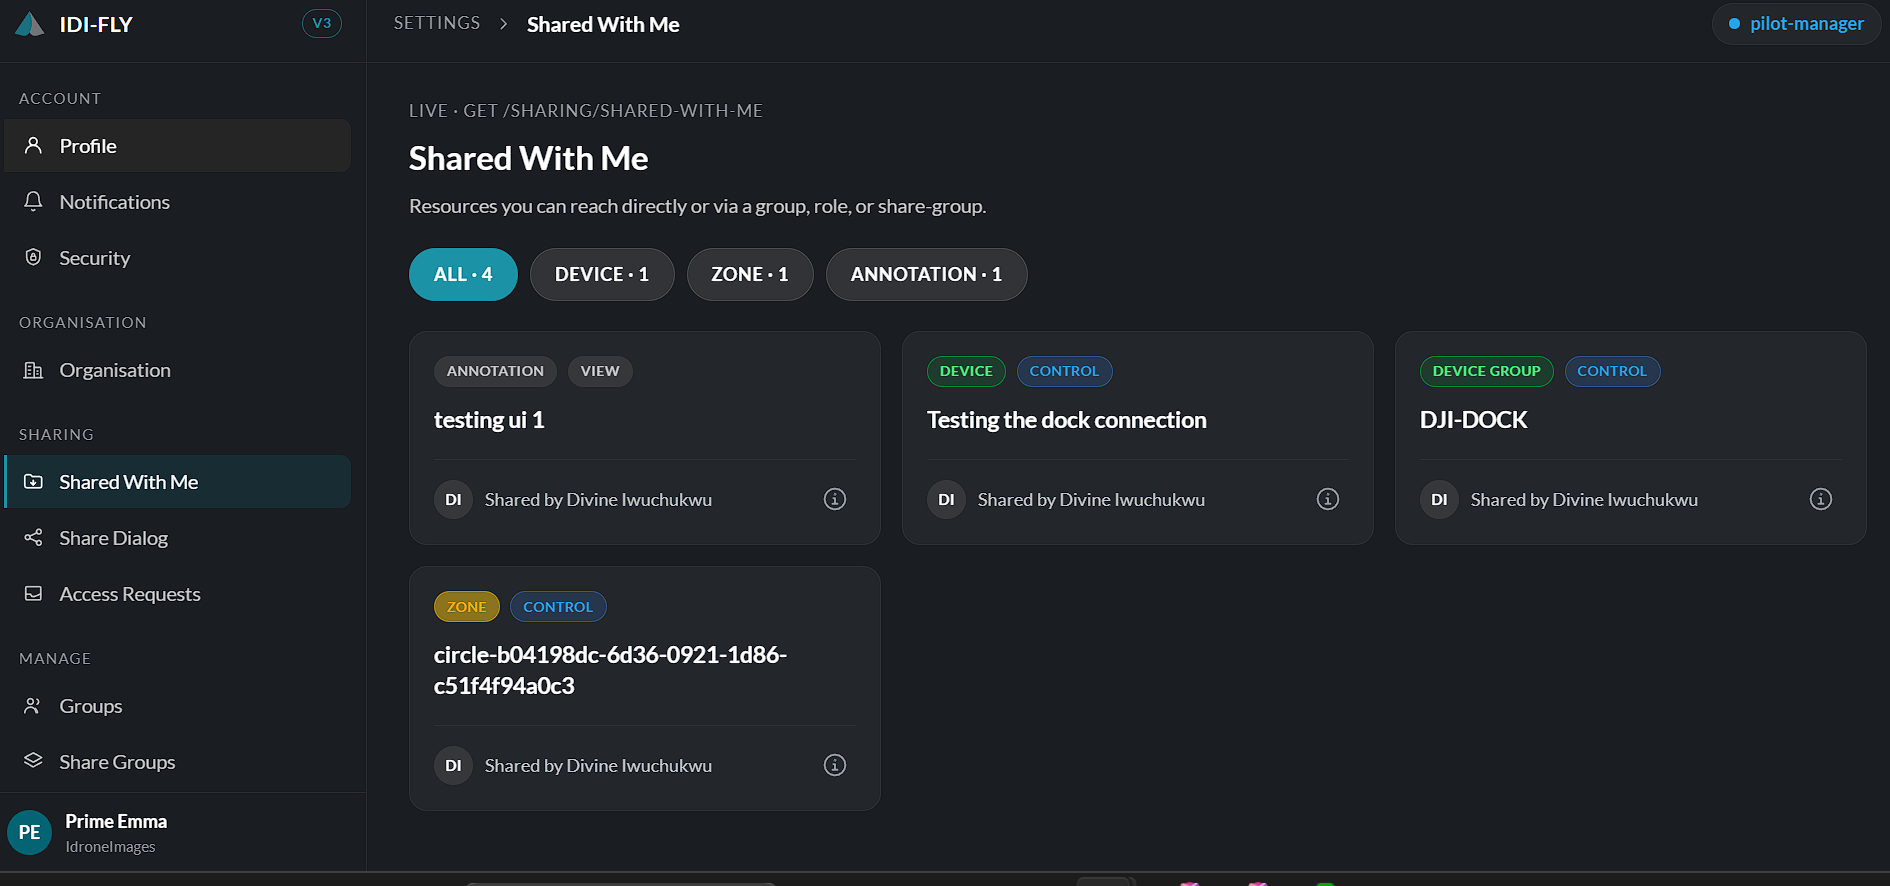Viewport: 1890px width, 886px height.
Task: Click the yellow ZONE tag
Action: (x=466, y=607)
